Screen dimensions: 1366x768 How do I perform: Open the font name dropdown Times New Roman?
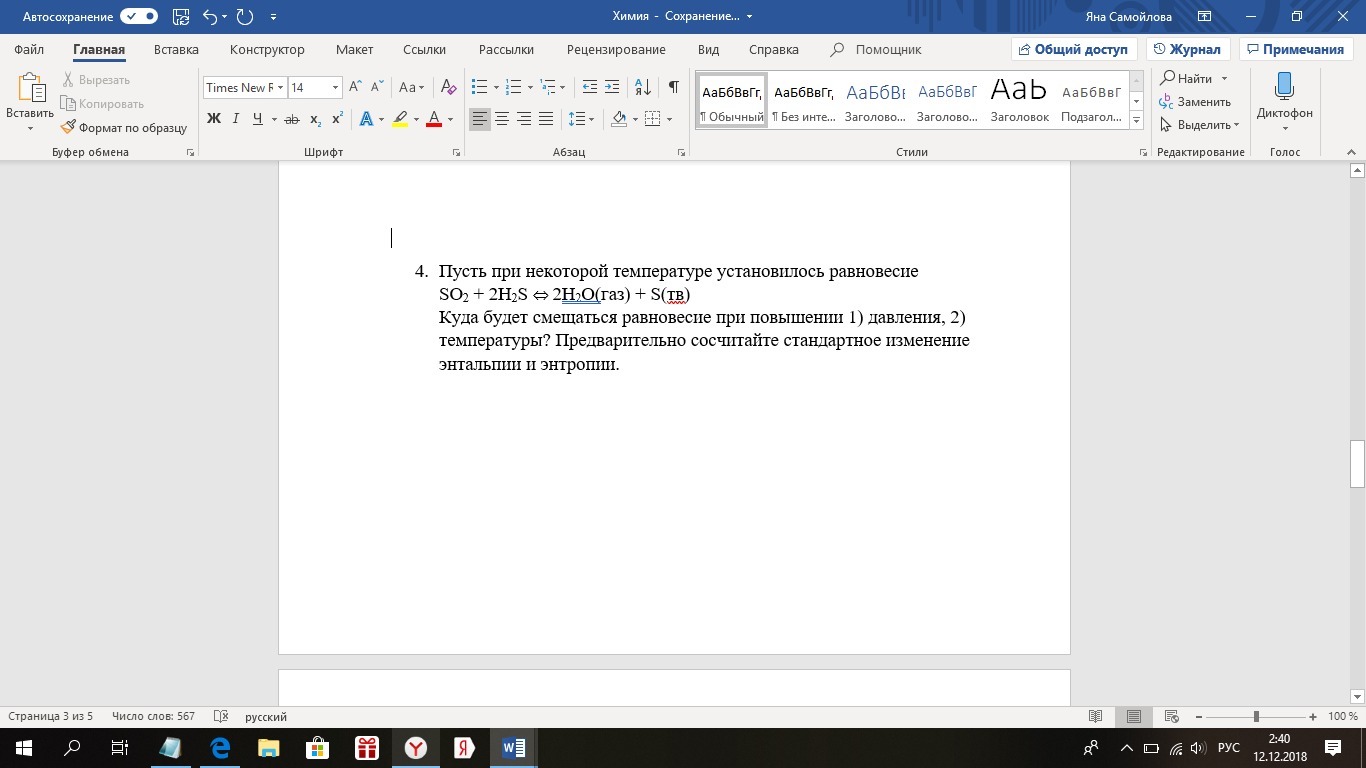tap(280, 88)
